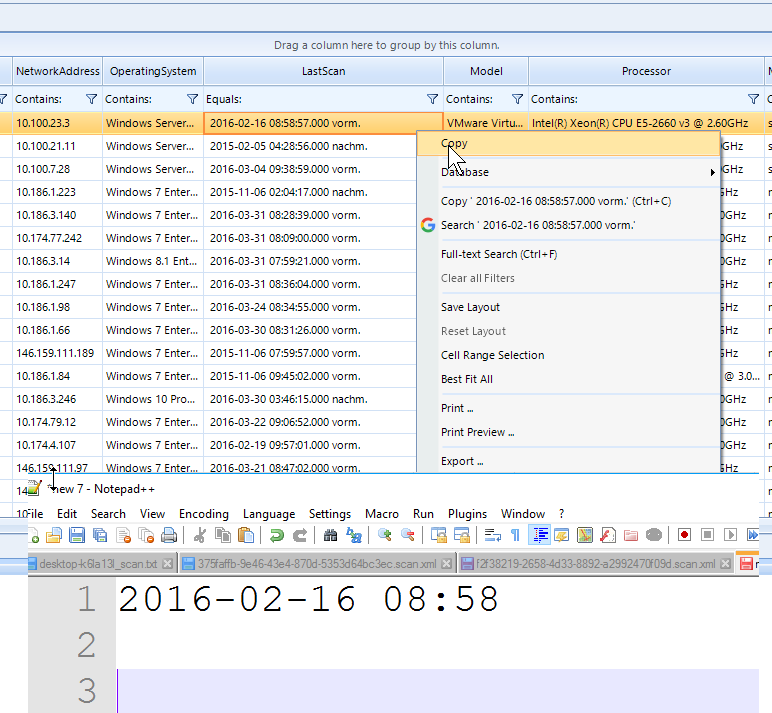The image size is (772, 713).
Task: Click the Print icon in Notepad++ toolbar
Action: tap(169, 535)
